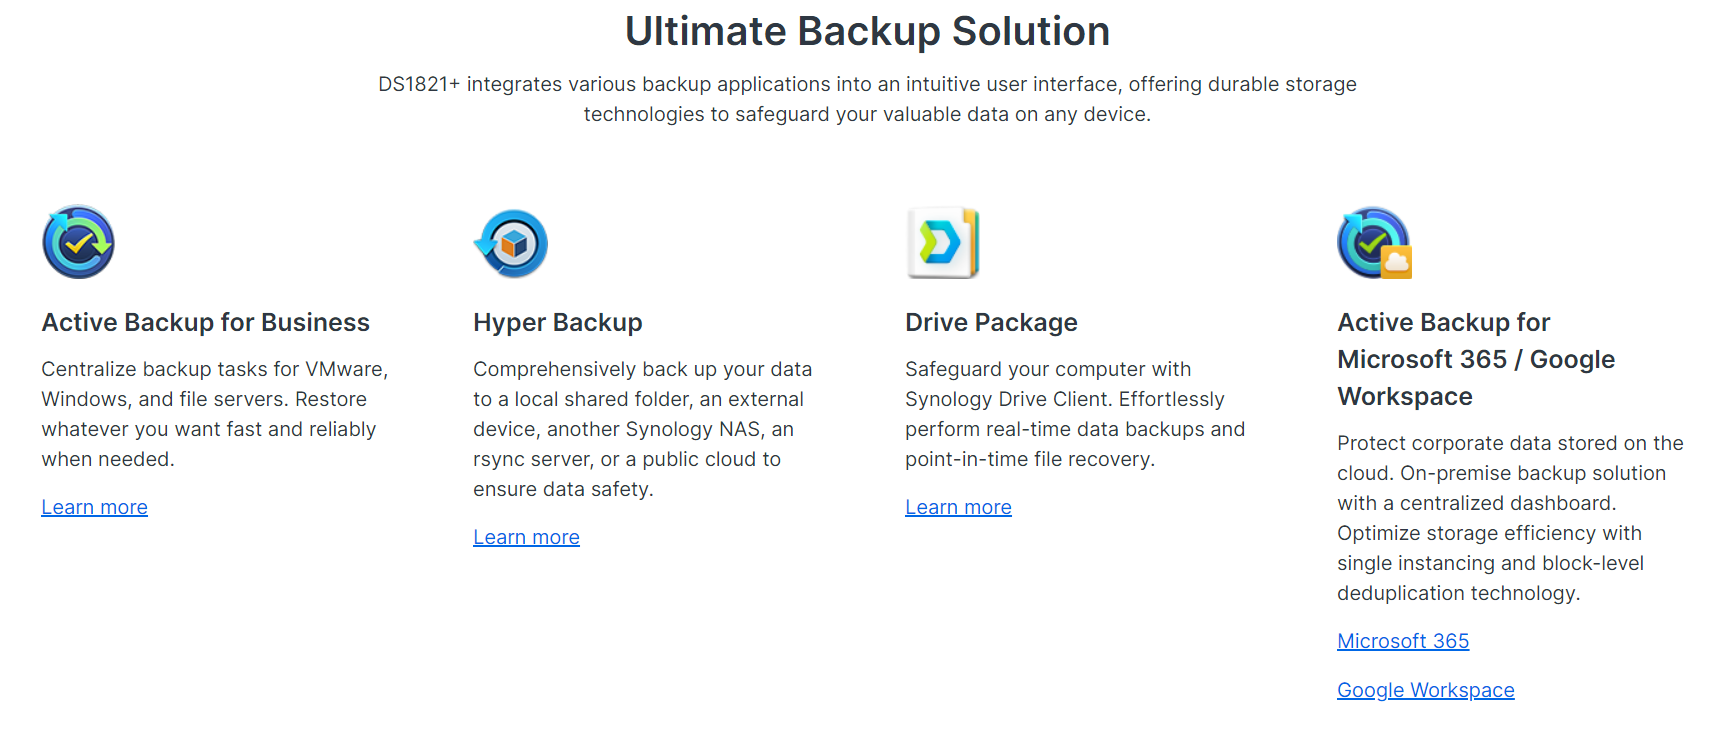Open the Microsoft 365 link
This screenshot has height=736, width=1718.
[1403, 641]
